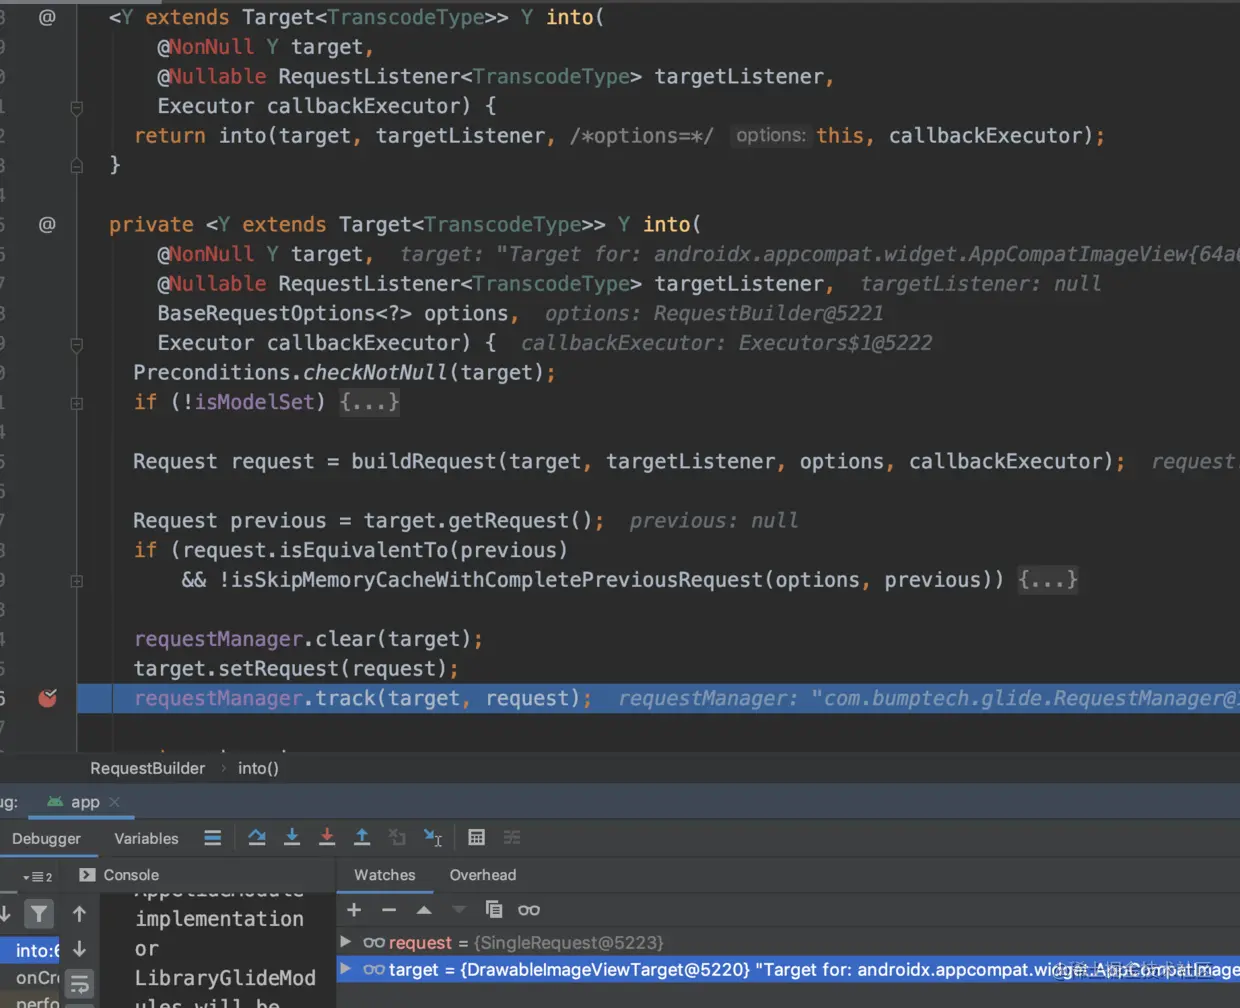Toggle the filter funnel in the frames panel
The image size is (1240, 1008).
point(39,913)
